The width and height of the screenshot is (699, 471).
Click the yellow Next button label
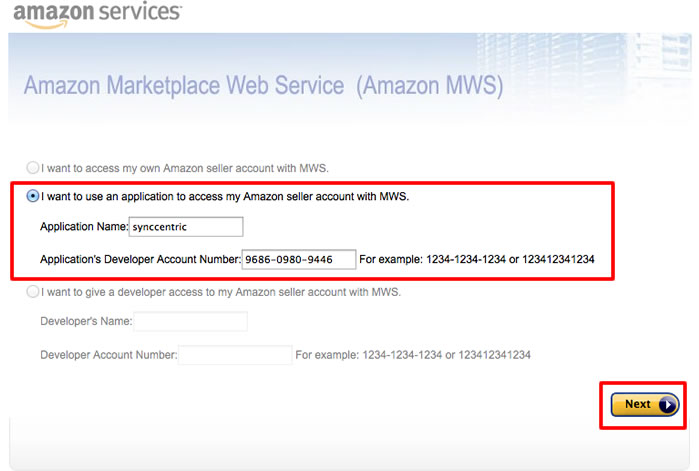[x=637, y=404]
